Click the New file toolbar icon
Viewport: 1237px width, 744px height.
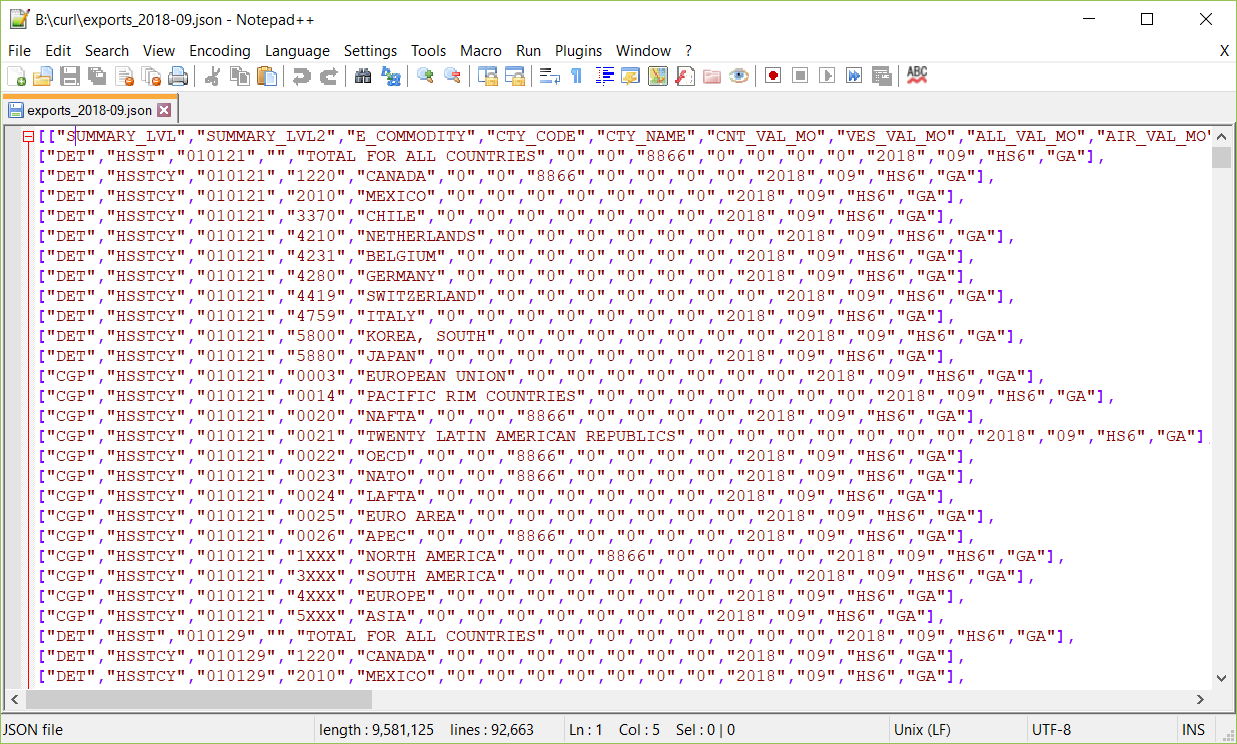point(17,76)
